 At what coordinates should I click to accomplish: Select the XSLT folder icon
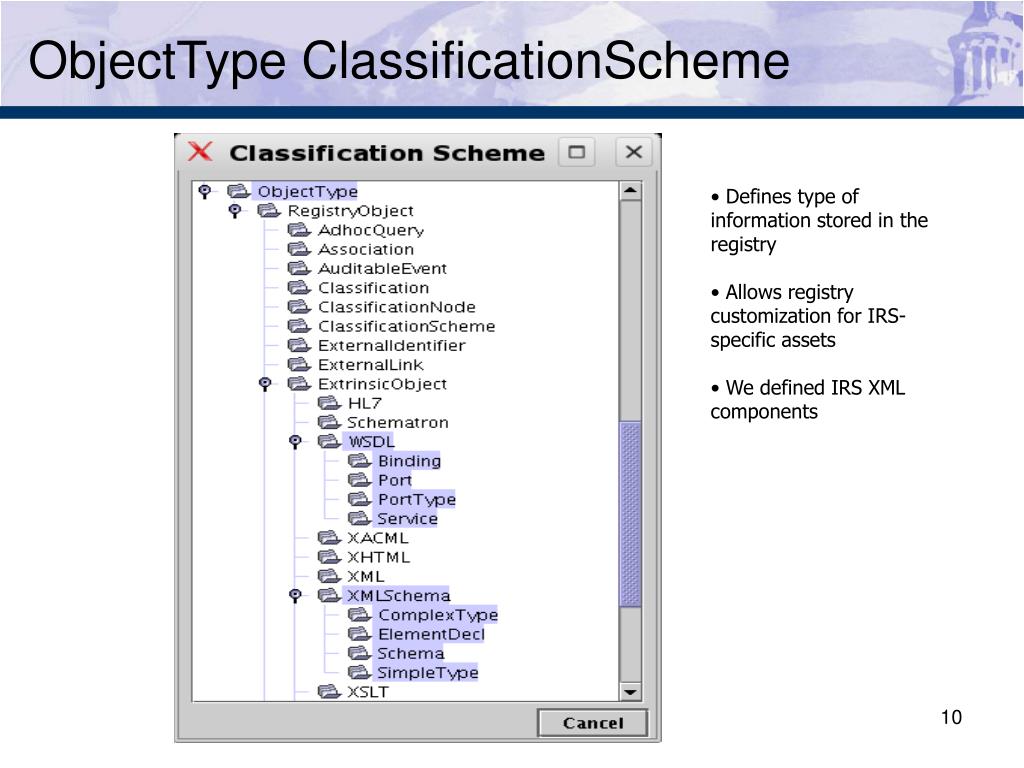[328, 692]
